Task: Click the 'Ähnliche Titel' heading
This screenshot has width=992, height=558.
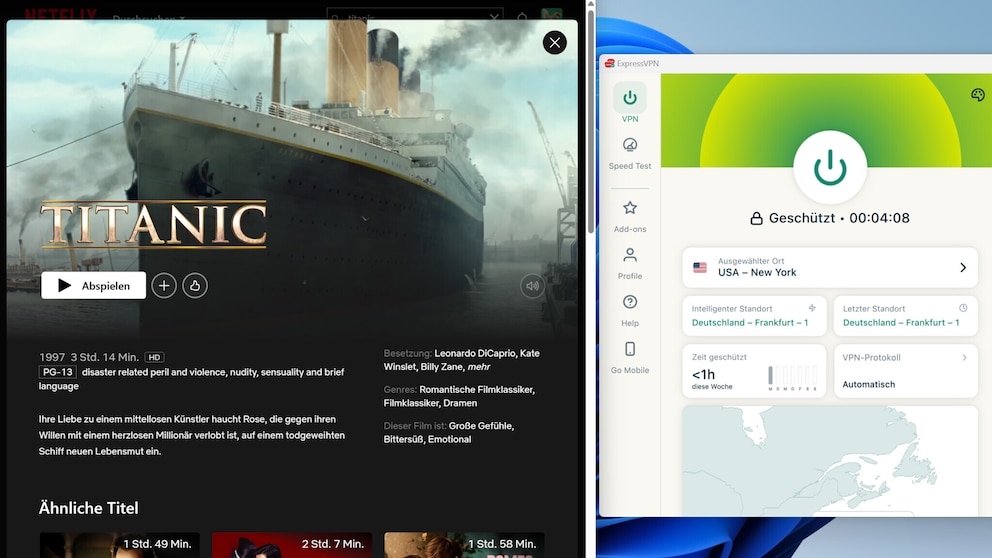Action: (x=89, y=508)
